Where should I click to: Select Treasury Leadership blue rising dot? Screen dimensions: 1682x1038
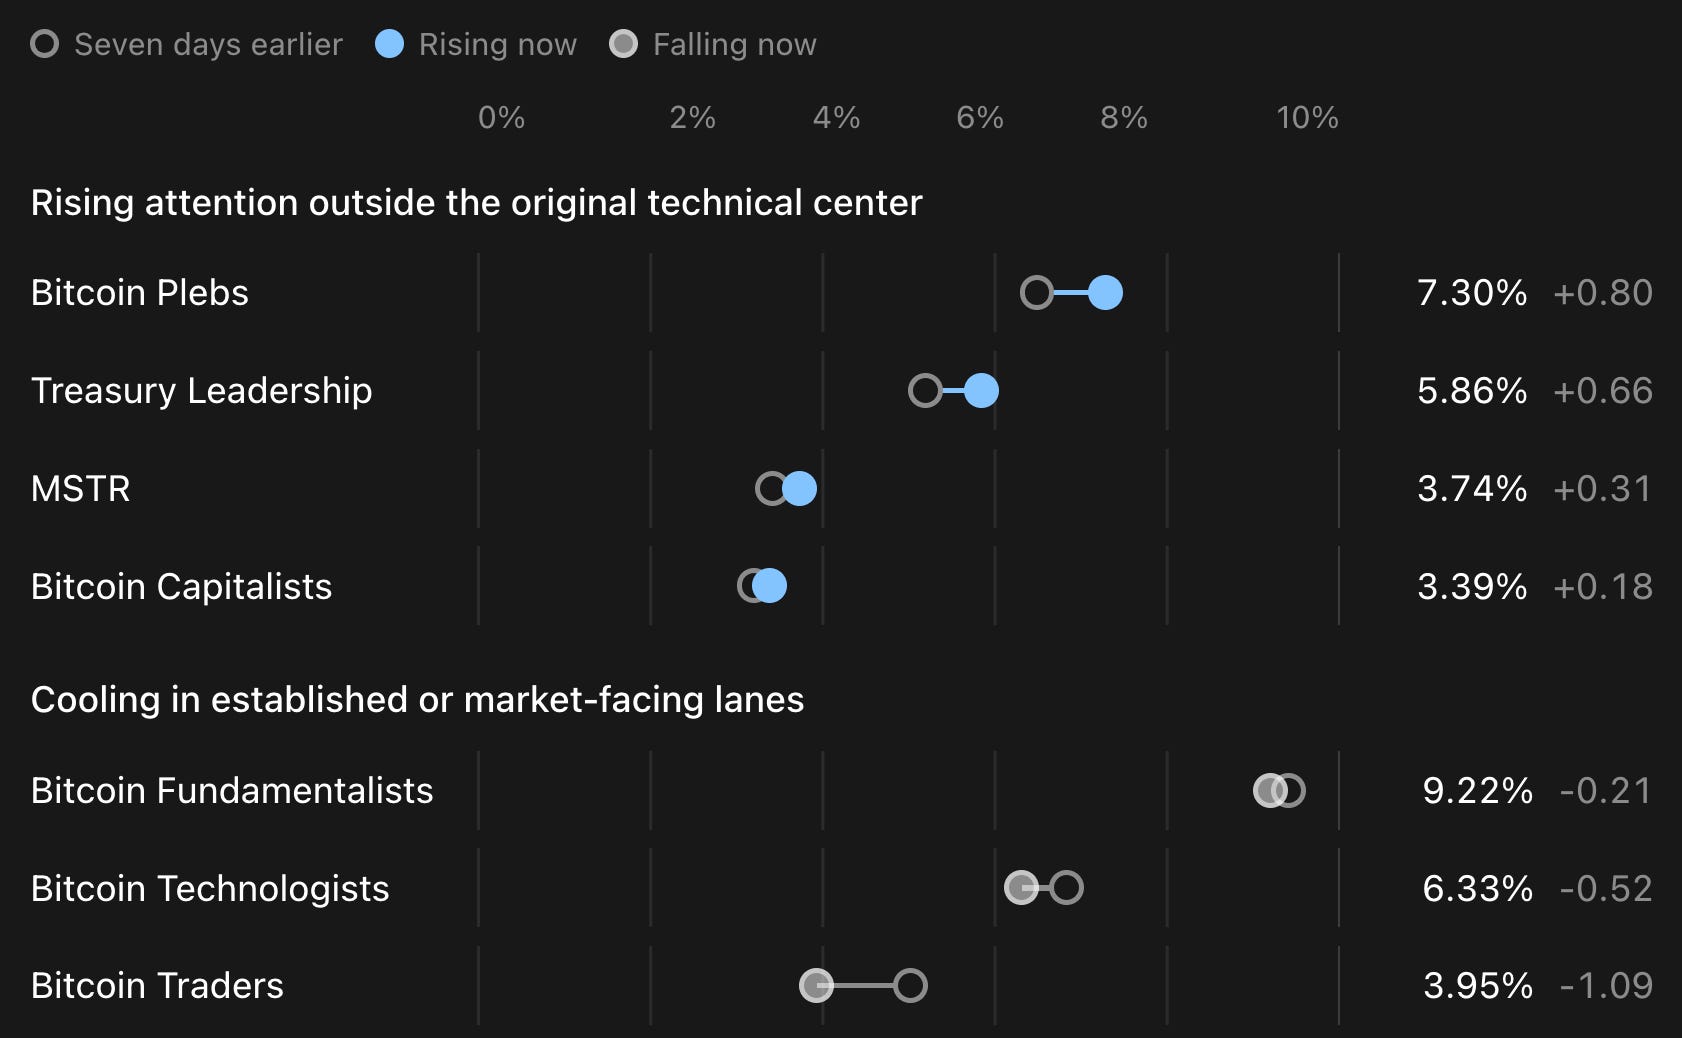click(981, 391)
